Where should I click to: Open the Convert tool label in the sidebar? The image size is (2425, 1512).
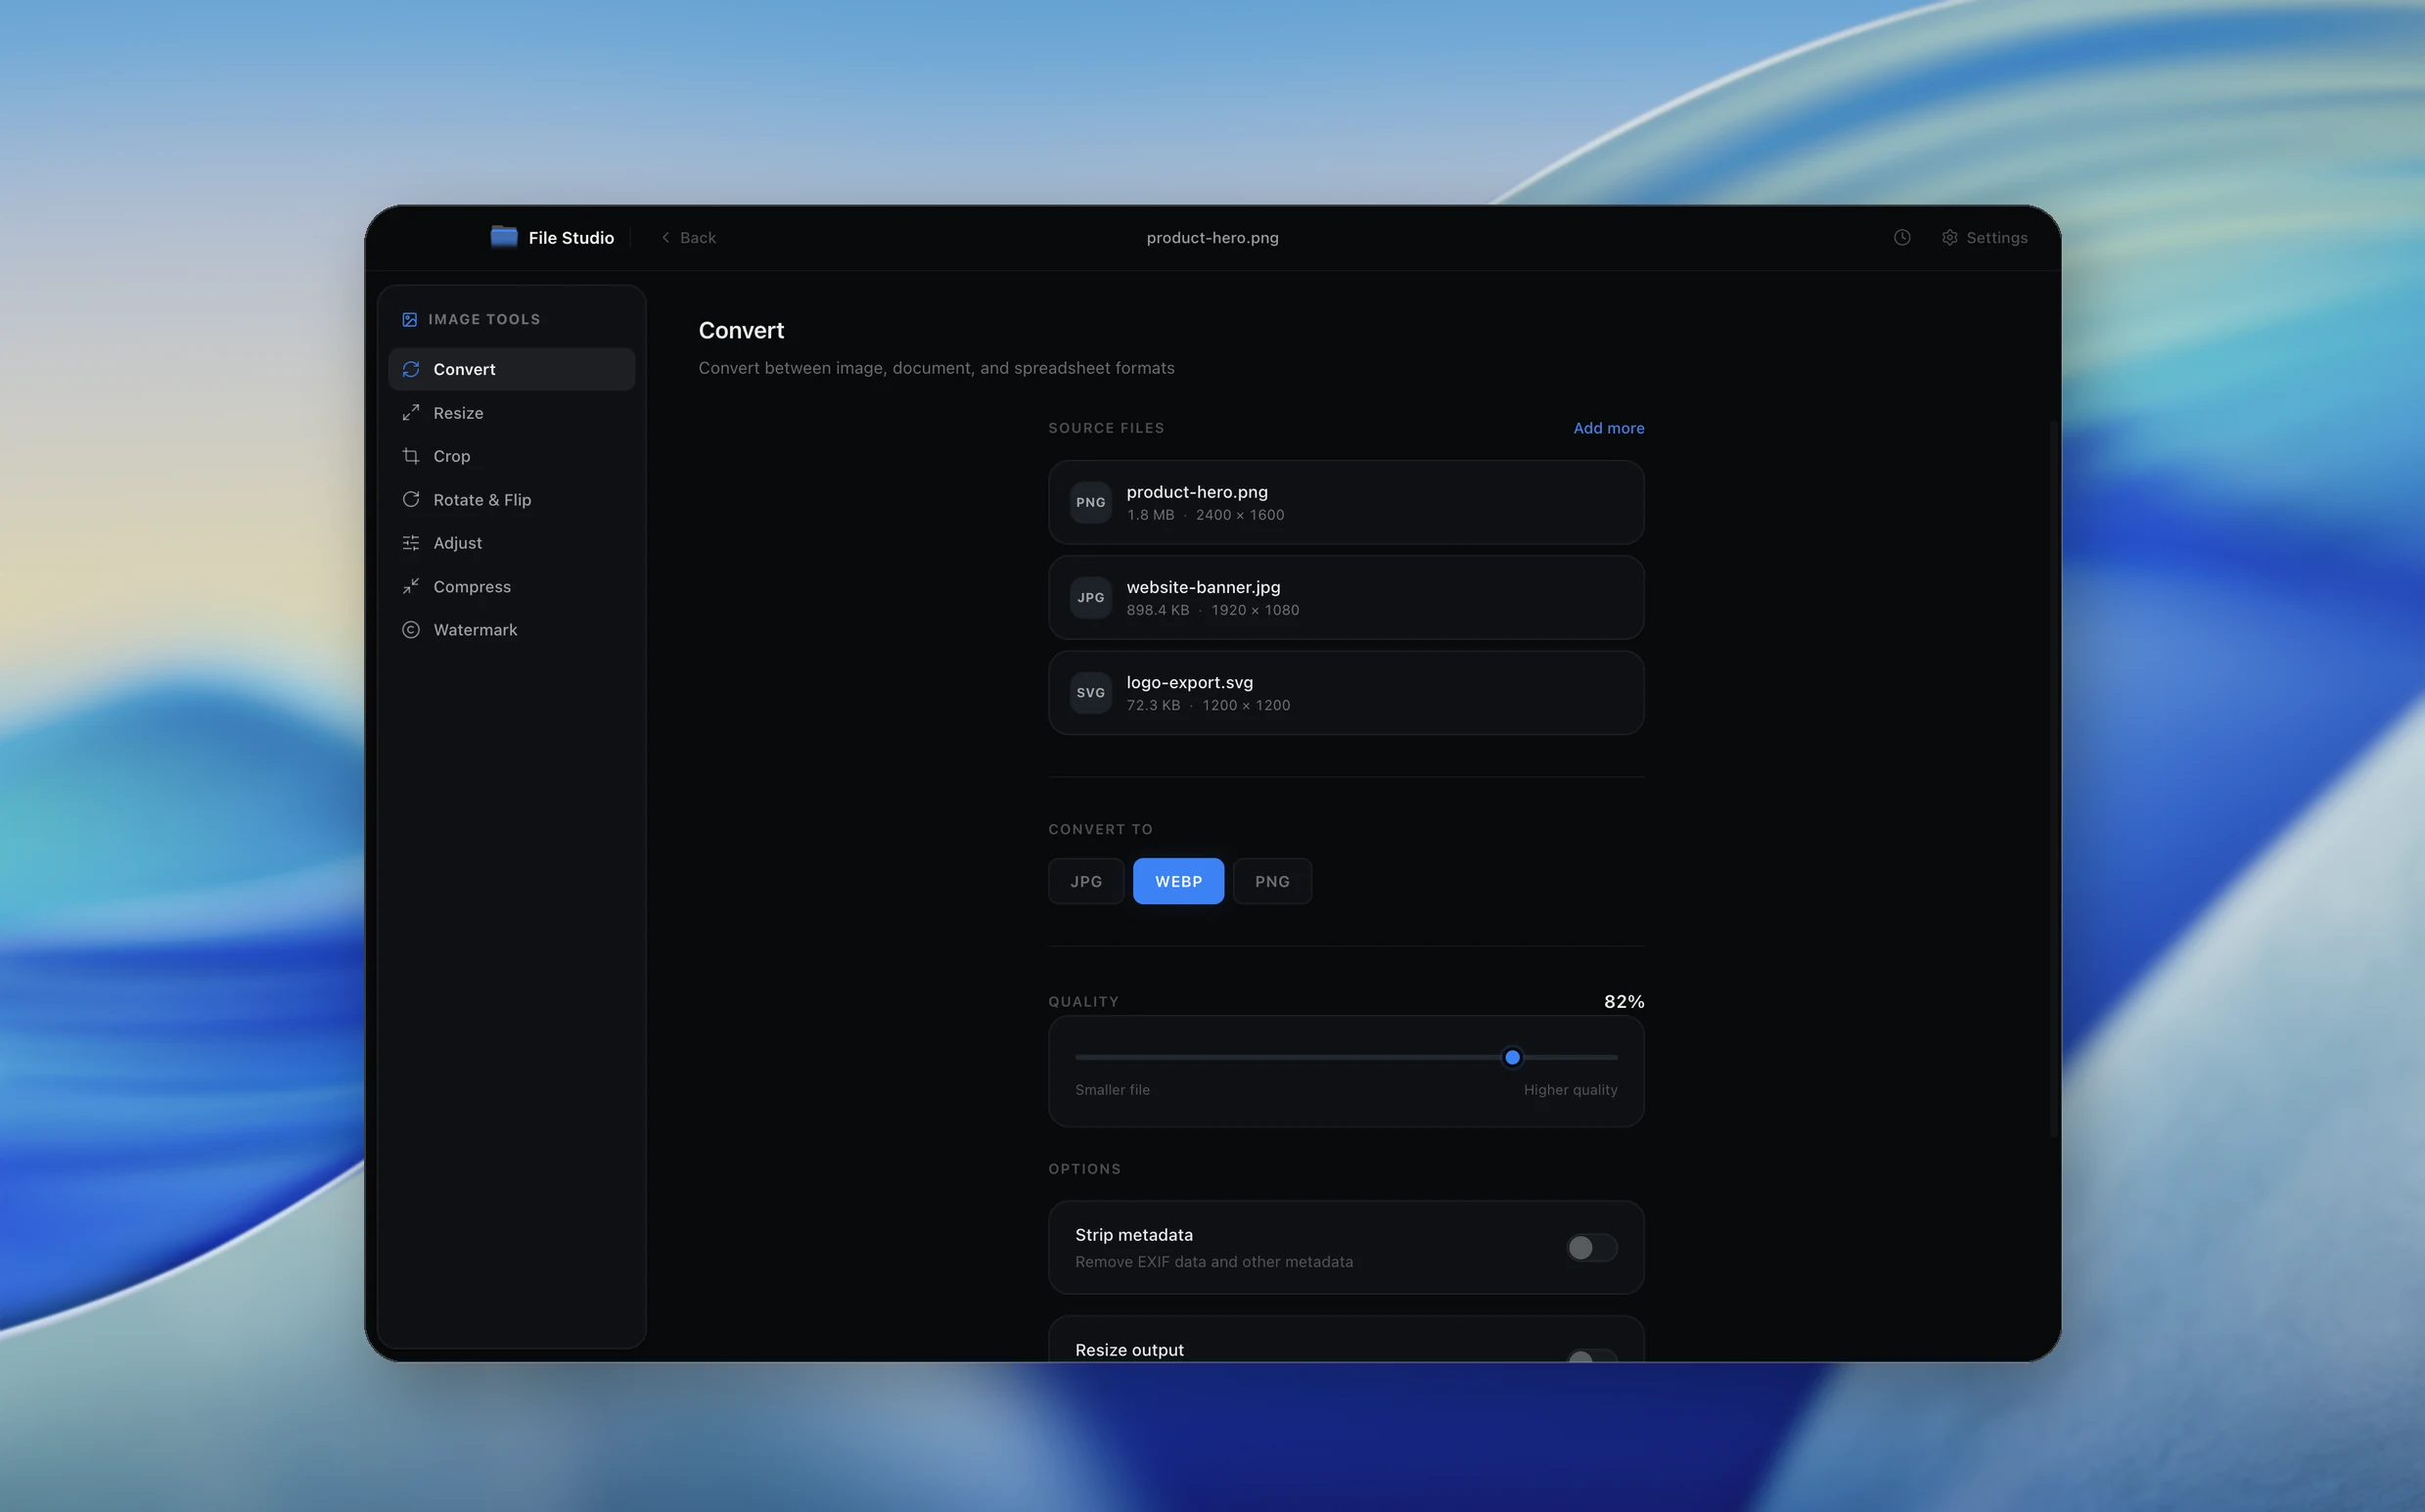point(464,369)
